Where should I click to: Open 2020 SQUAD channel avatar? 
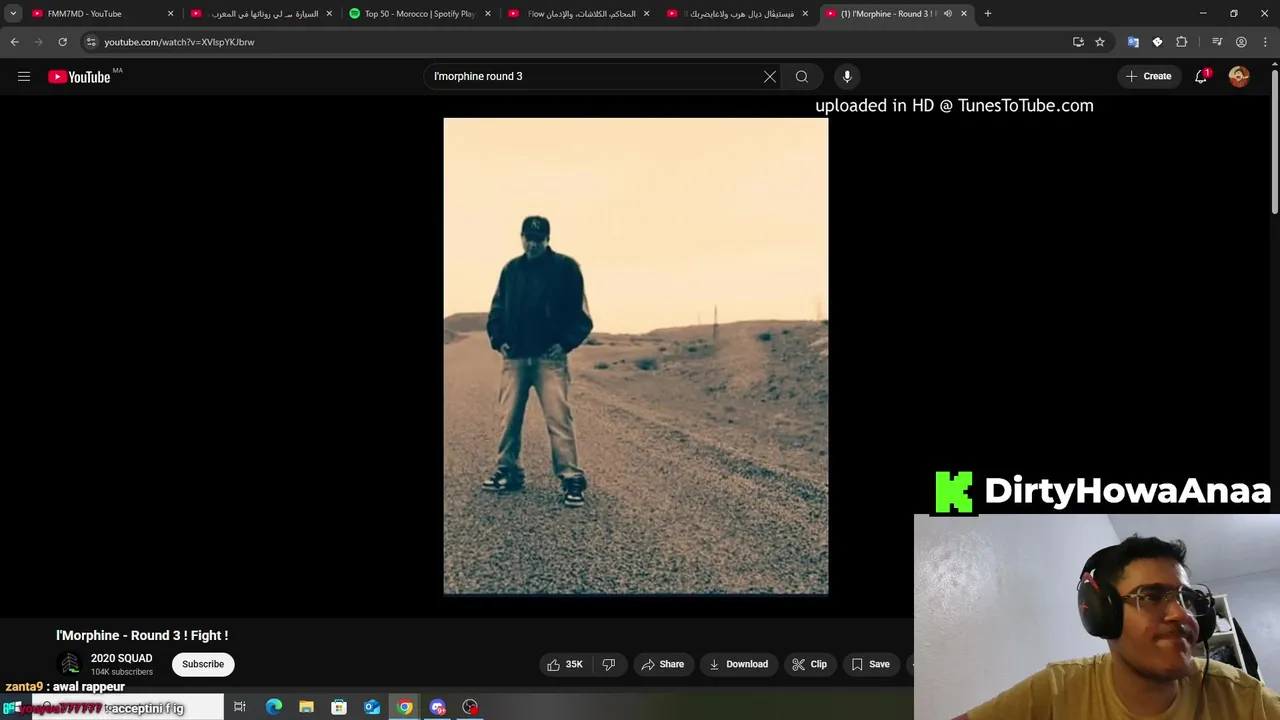pos(69,664)
